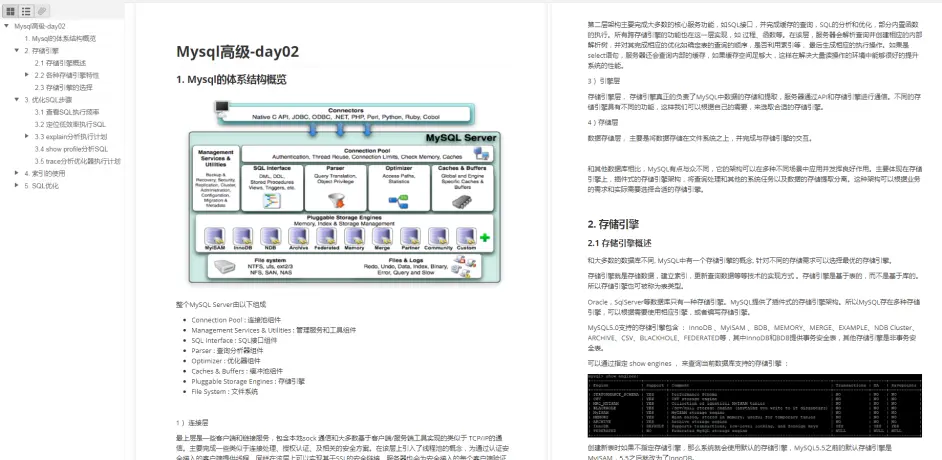Image resolution: width=942 pixels, height=460 pixels.
Task: Click the MySQL Server architecture diagram
Action: [344, 192]
